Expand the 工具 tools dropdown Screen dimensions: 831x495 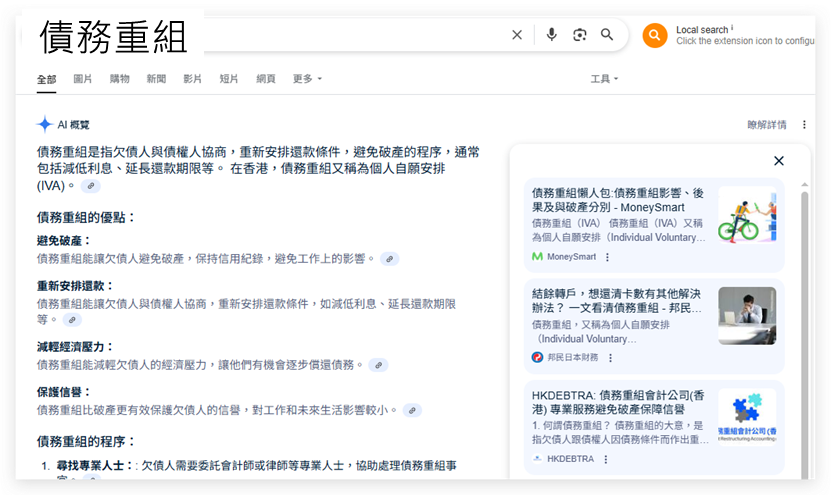[604, 79]
